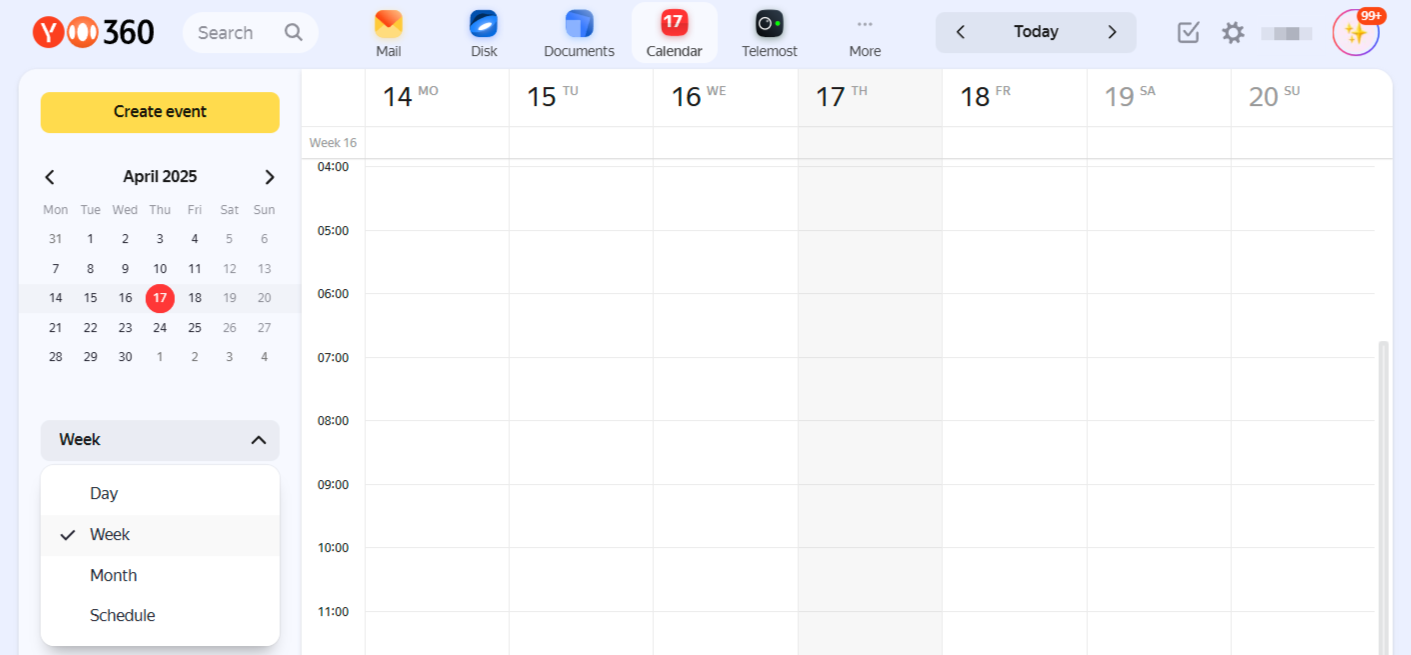
Task: Open the tasks checkmark icon
Action: 1188,33
